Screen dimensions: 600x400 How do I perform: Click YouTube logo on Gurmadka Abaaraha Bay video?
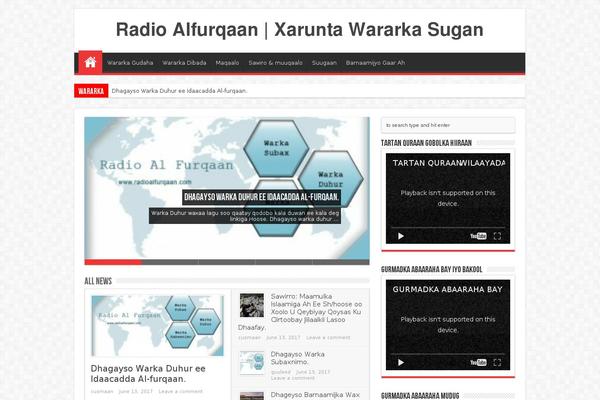point(478,363)
